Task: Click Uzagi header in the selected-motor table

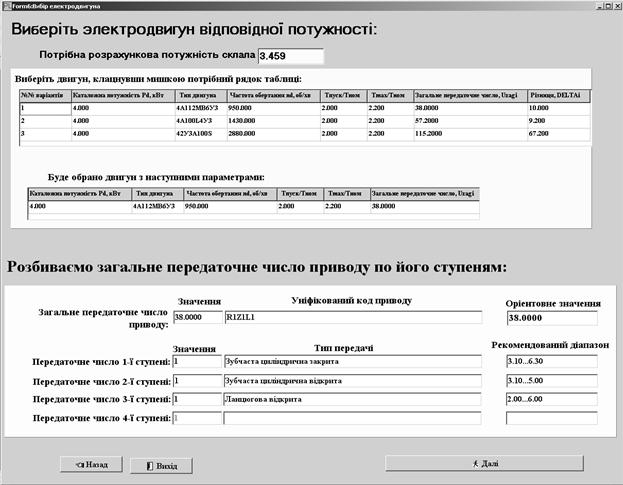Action: pyautogui.click(x=425, y=194)
